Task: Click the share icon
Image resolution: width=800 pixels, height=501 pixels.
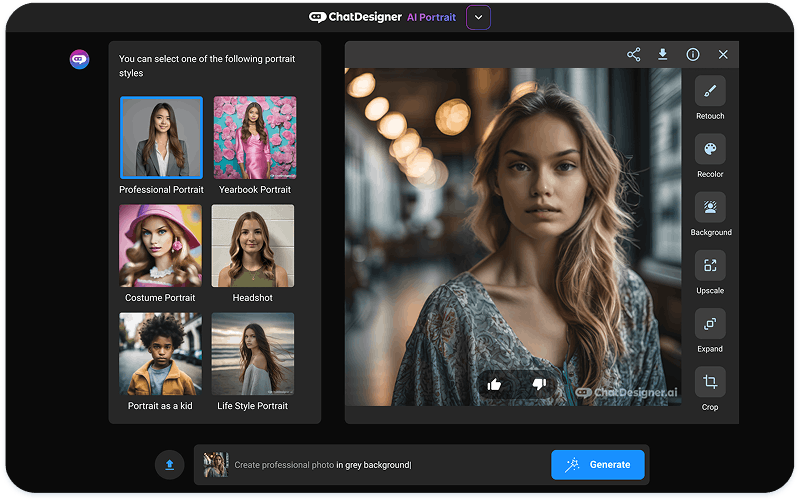Action: [633, 55]
